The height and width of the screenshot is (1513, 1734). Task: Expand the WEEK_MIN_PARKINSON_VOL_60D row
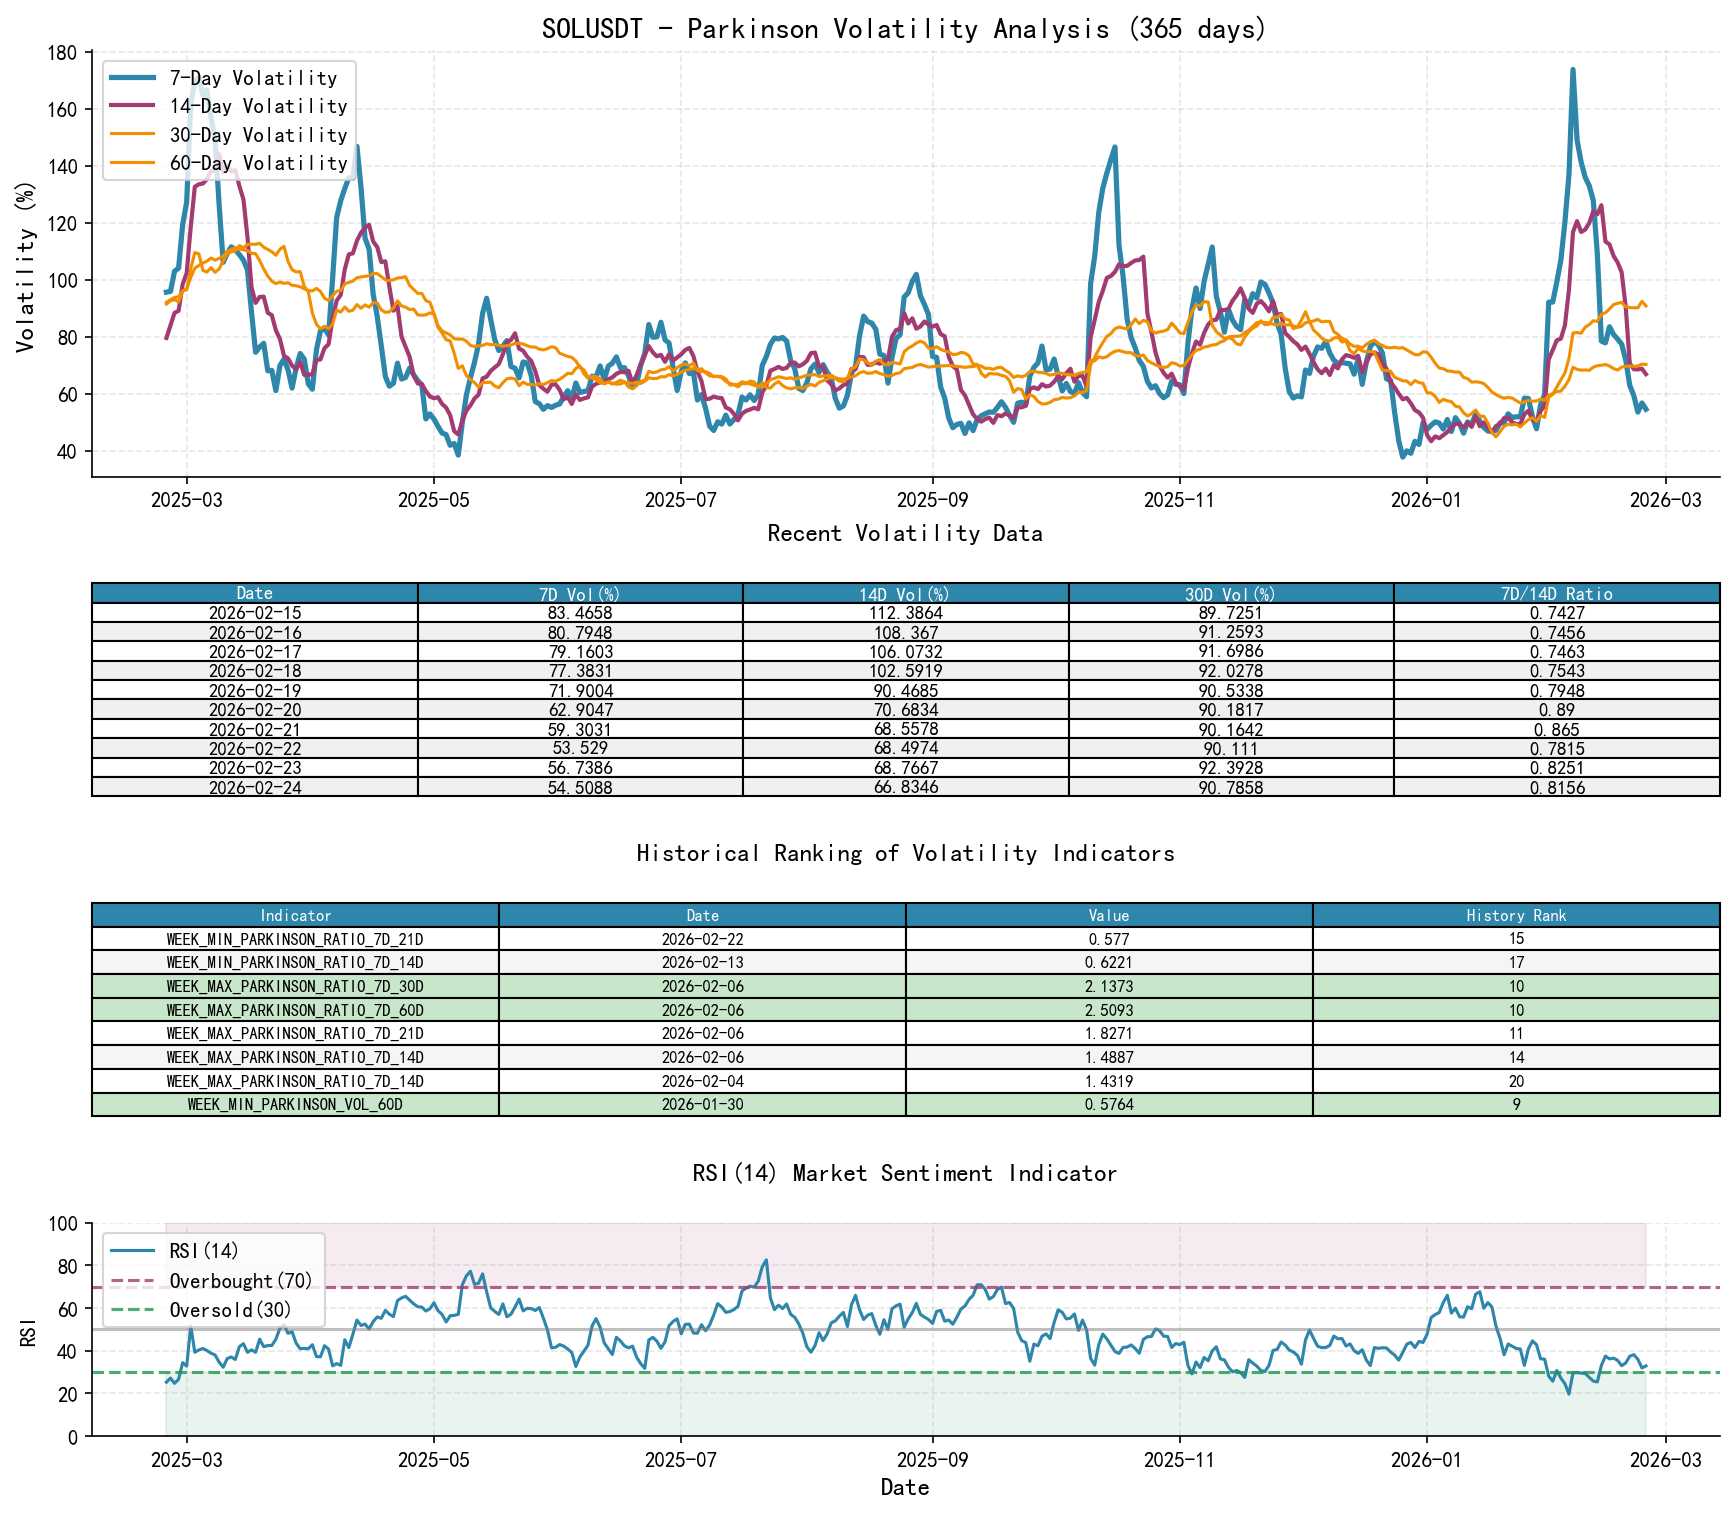point(296,1105)
